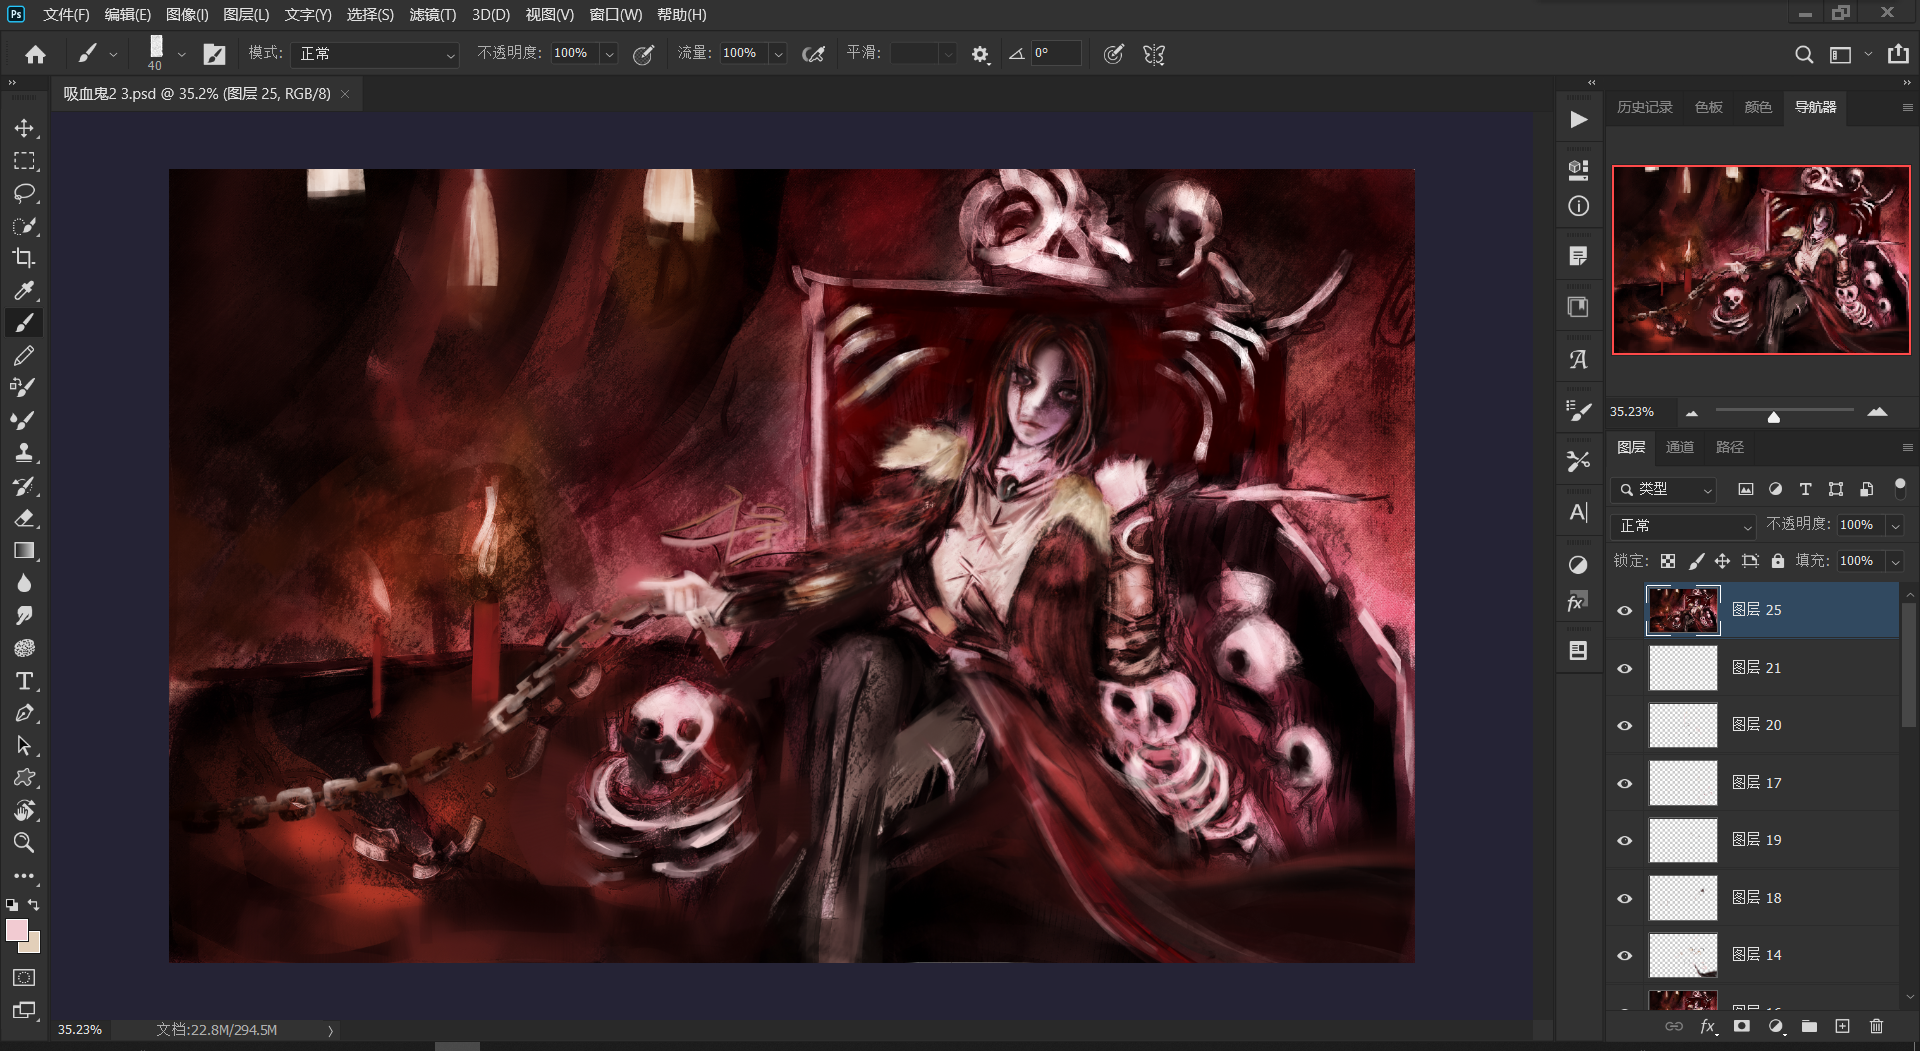1920x1051 pixels.
Task: Open the layer blend mode 正常 dropdown
Action: point(1684,525)
